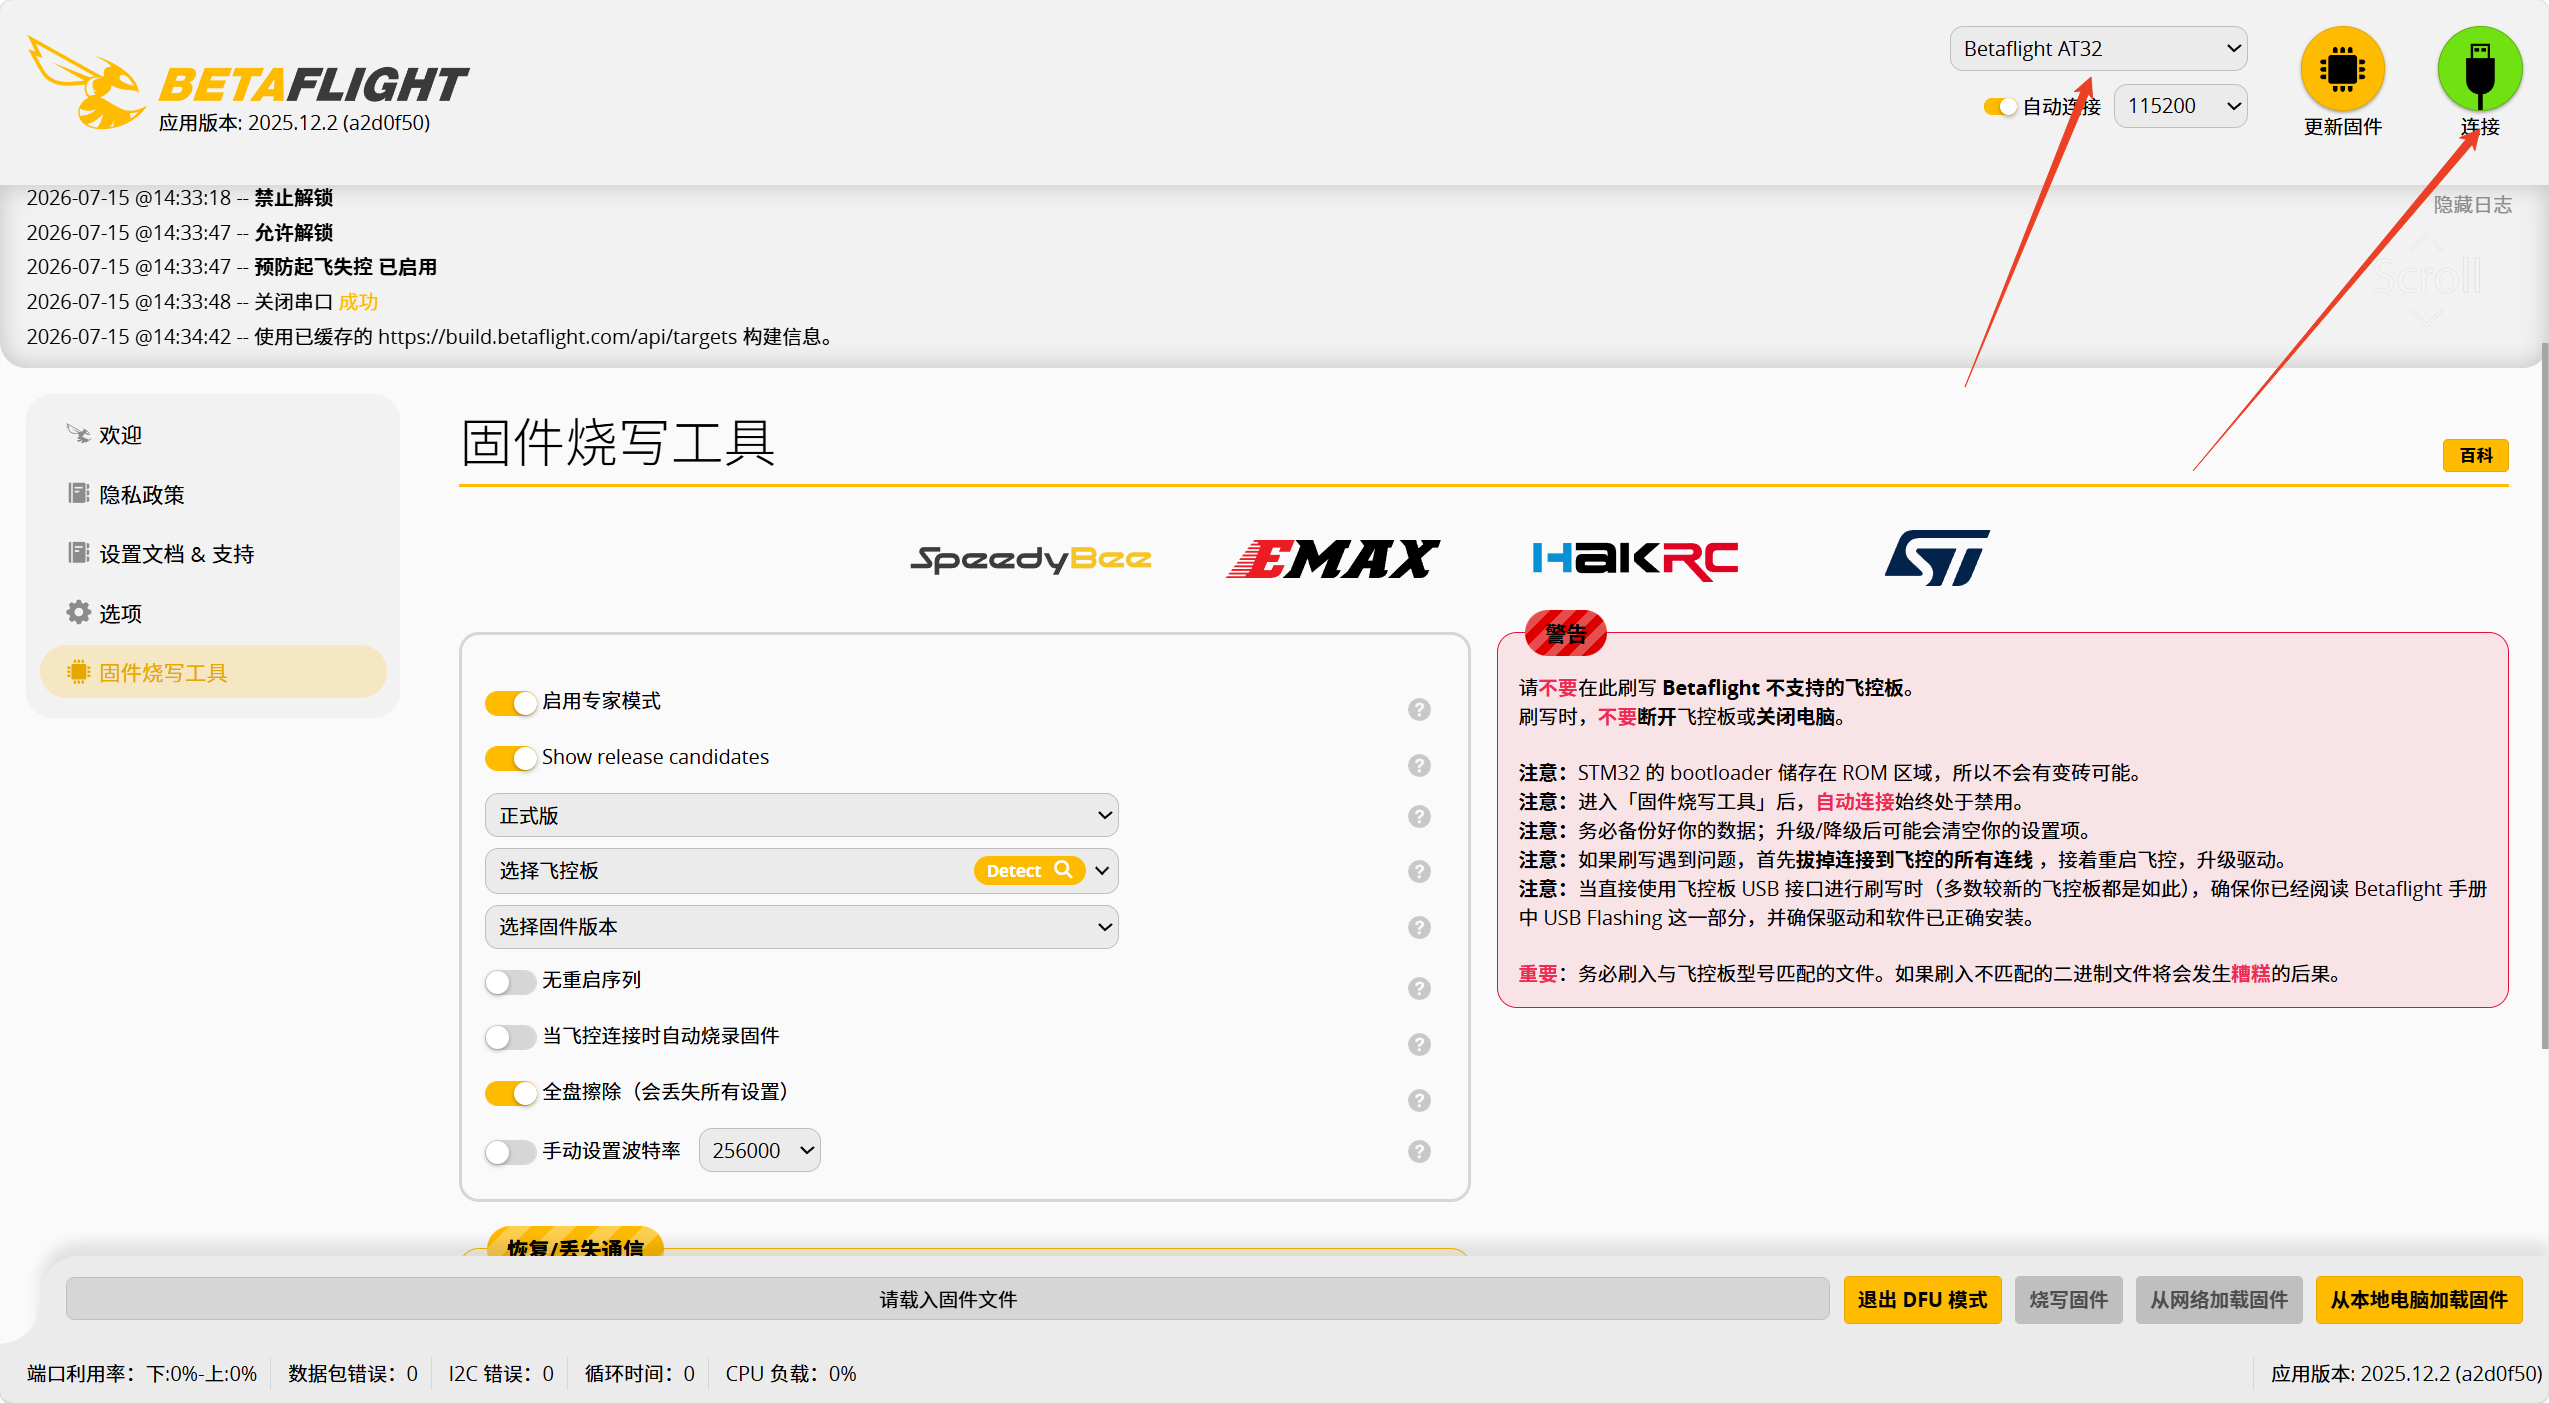Toggle the 自动连接 switch
The height and width of the screenshot is (1403, 2549).
tap(2000, 106)
